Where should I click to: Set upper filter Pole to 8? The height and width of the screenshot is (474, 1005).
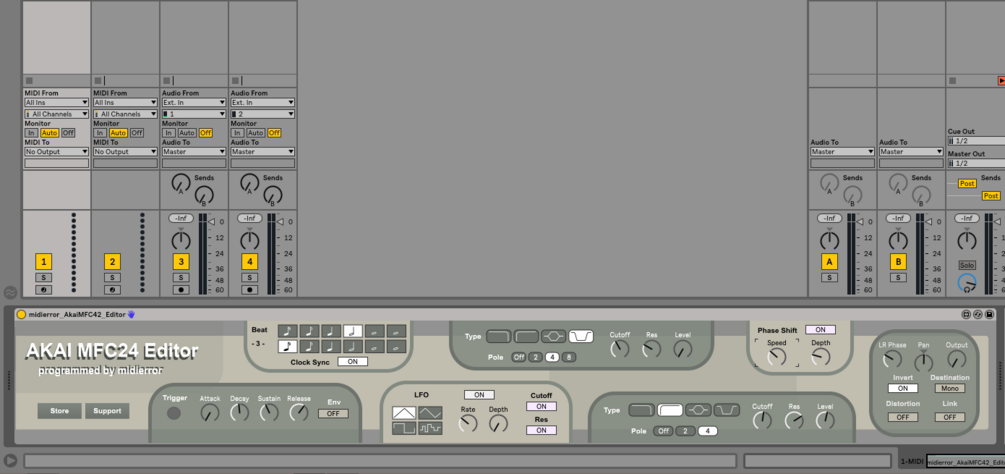pos(569,357)
